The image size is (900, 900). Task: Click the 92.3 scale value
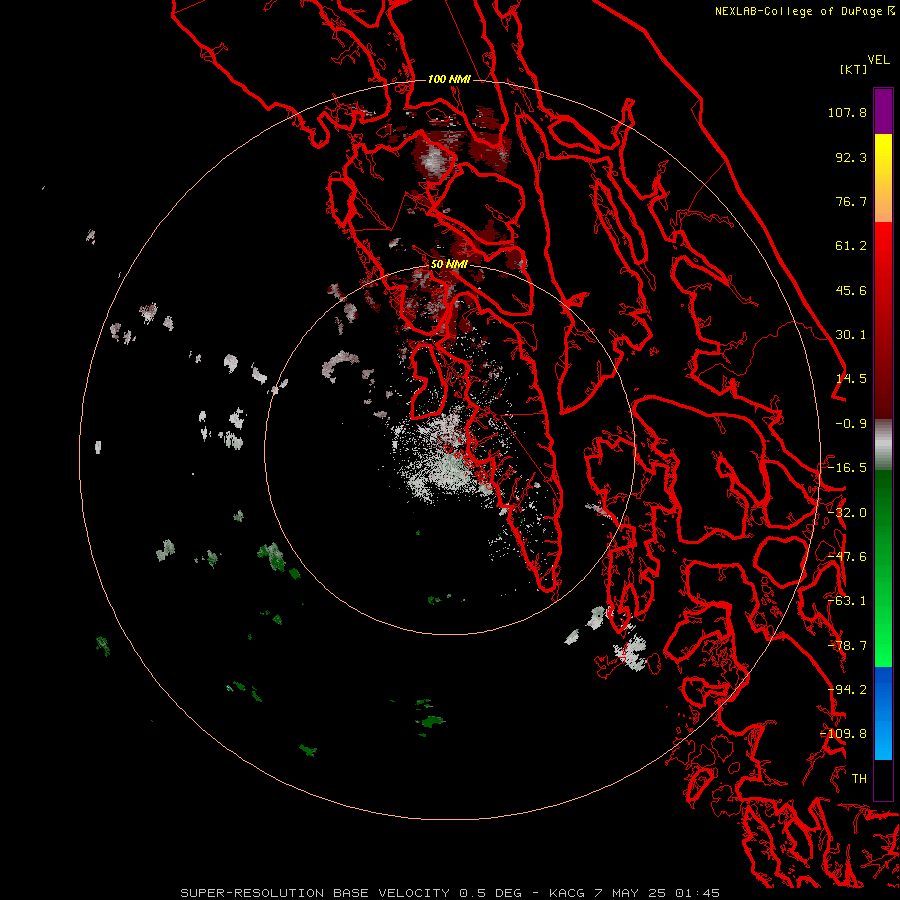851,157
